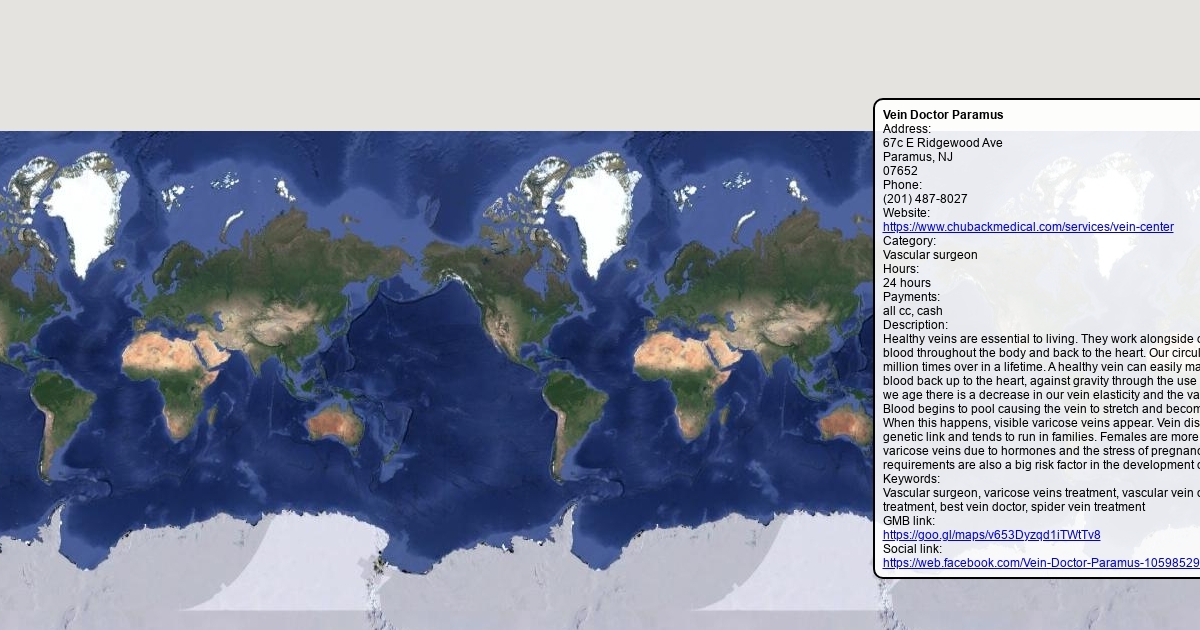Click the Paramus, NJ city line
The width and height of the screenshot is (1200, 630).
tap(917, 157)
